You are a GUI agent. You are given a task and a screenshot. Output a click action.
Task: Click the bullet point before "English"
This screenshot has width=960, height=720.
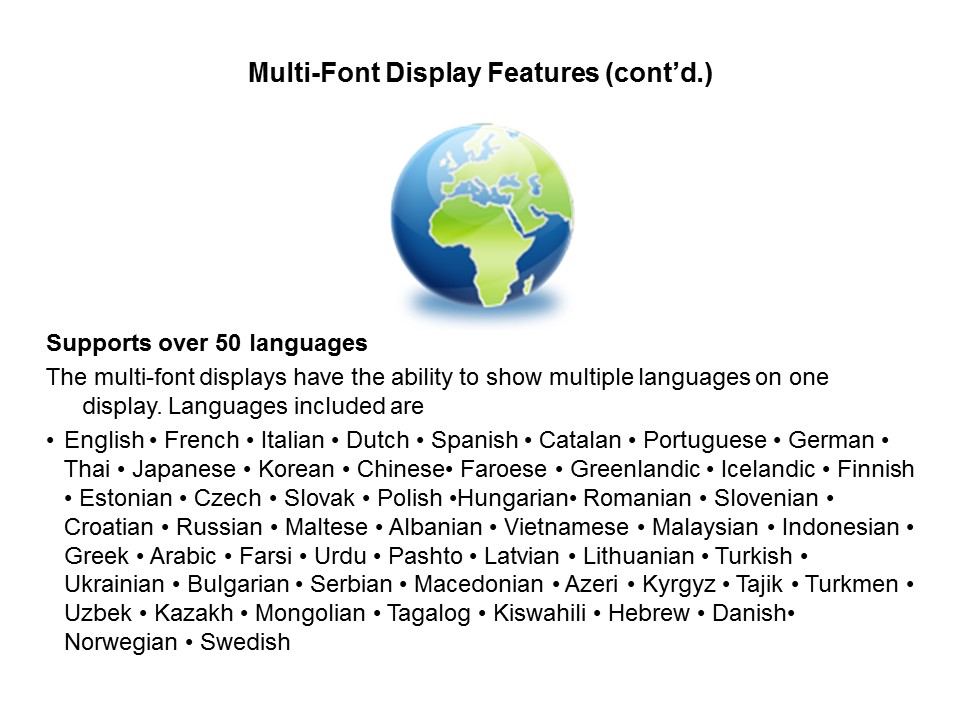pos(50,441)
